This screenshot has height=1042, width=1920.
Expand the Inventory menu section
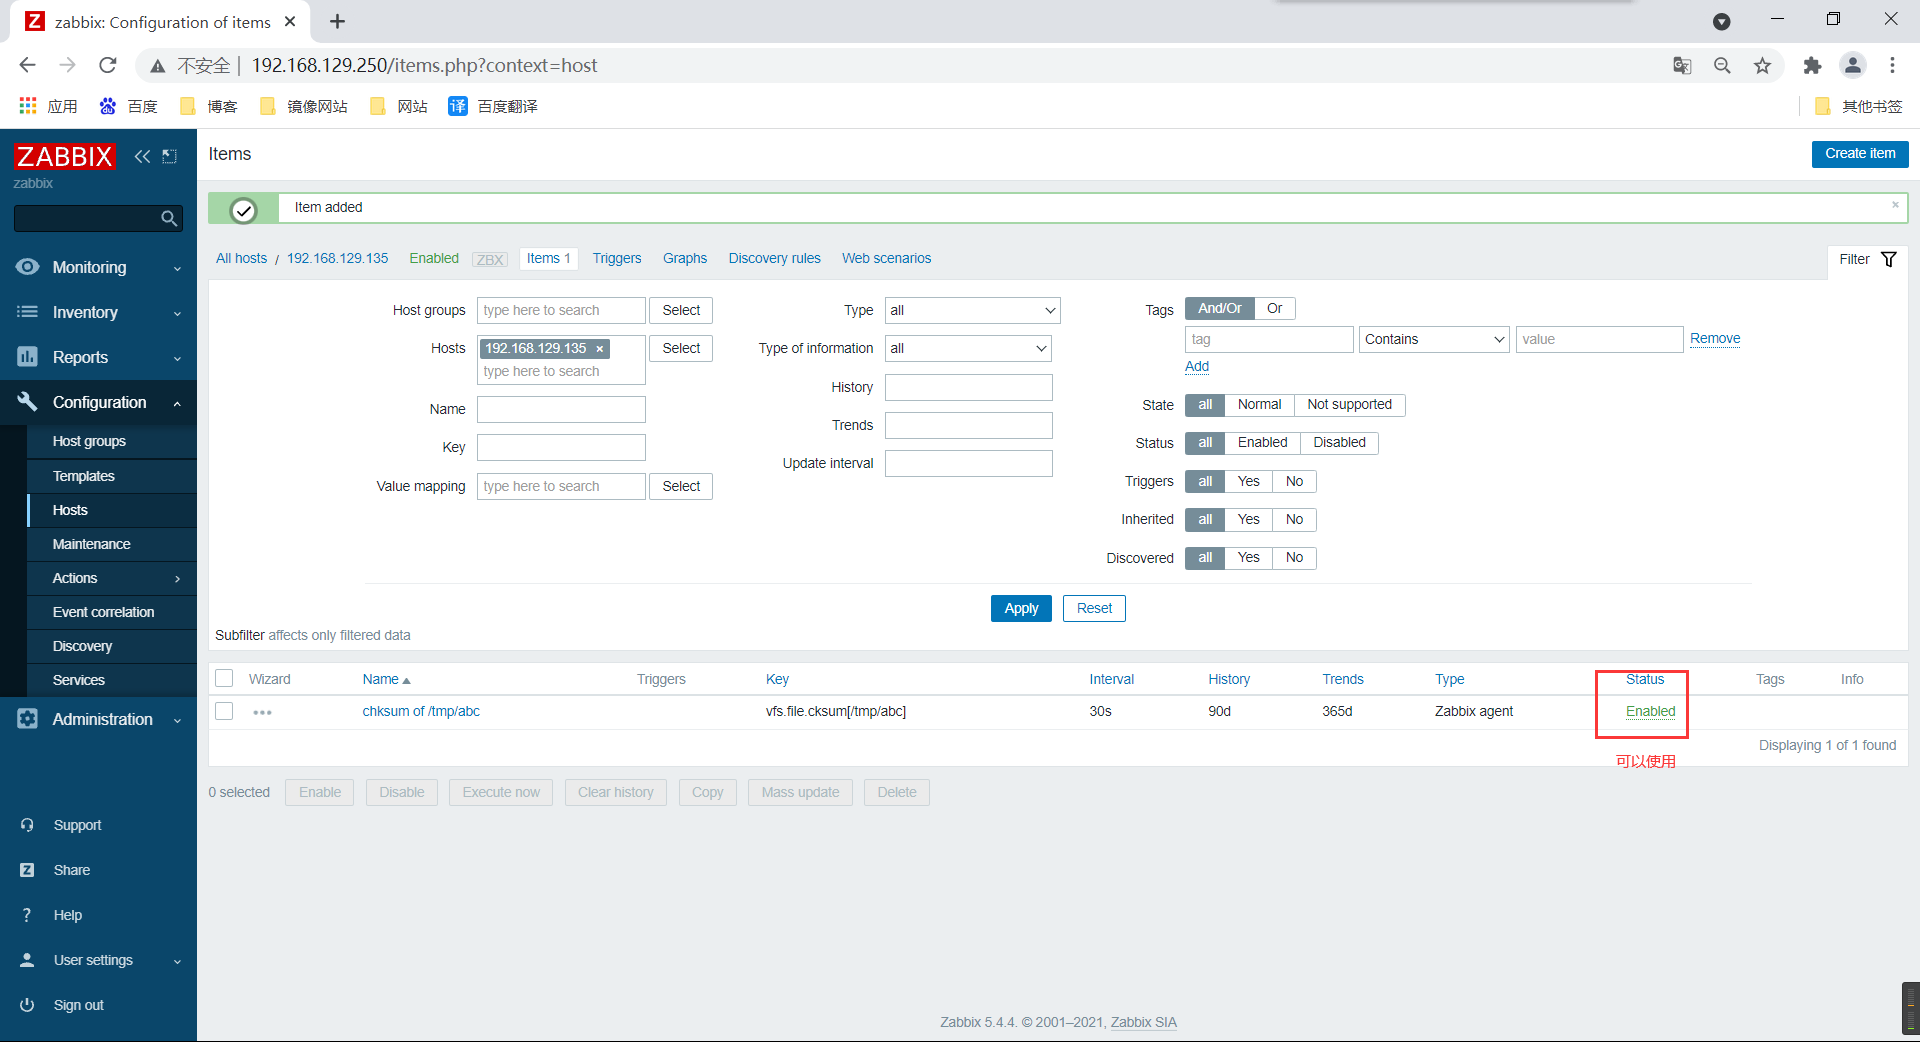(x=177, y=313)
